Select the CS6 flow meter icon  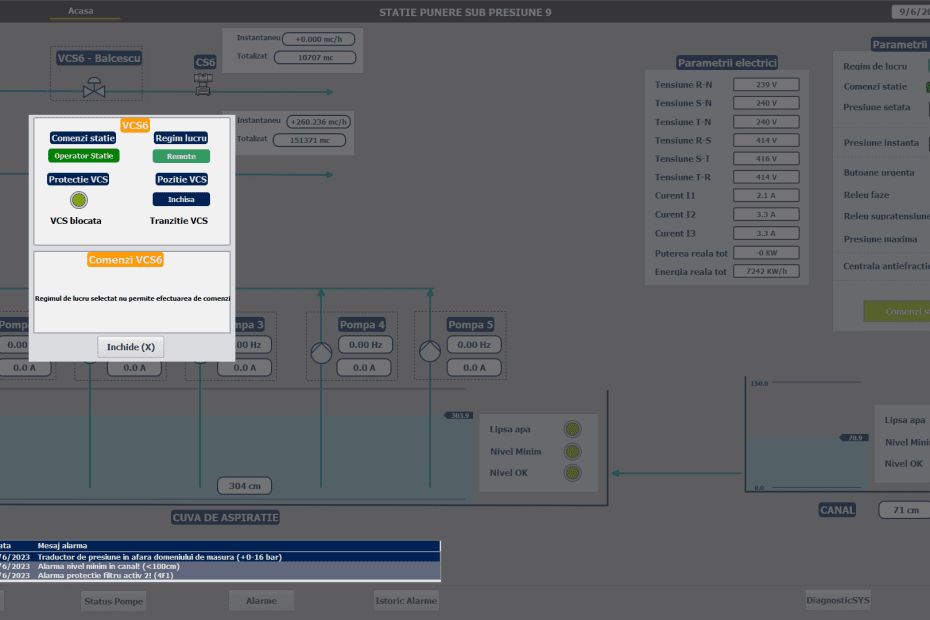click(204, 84)
